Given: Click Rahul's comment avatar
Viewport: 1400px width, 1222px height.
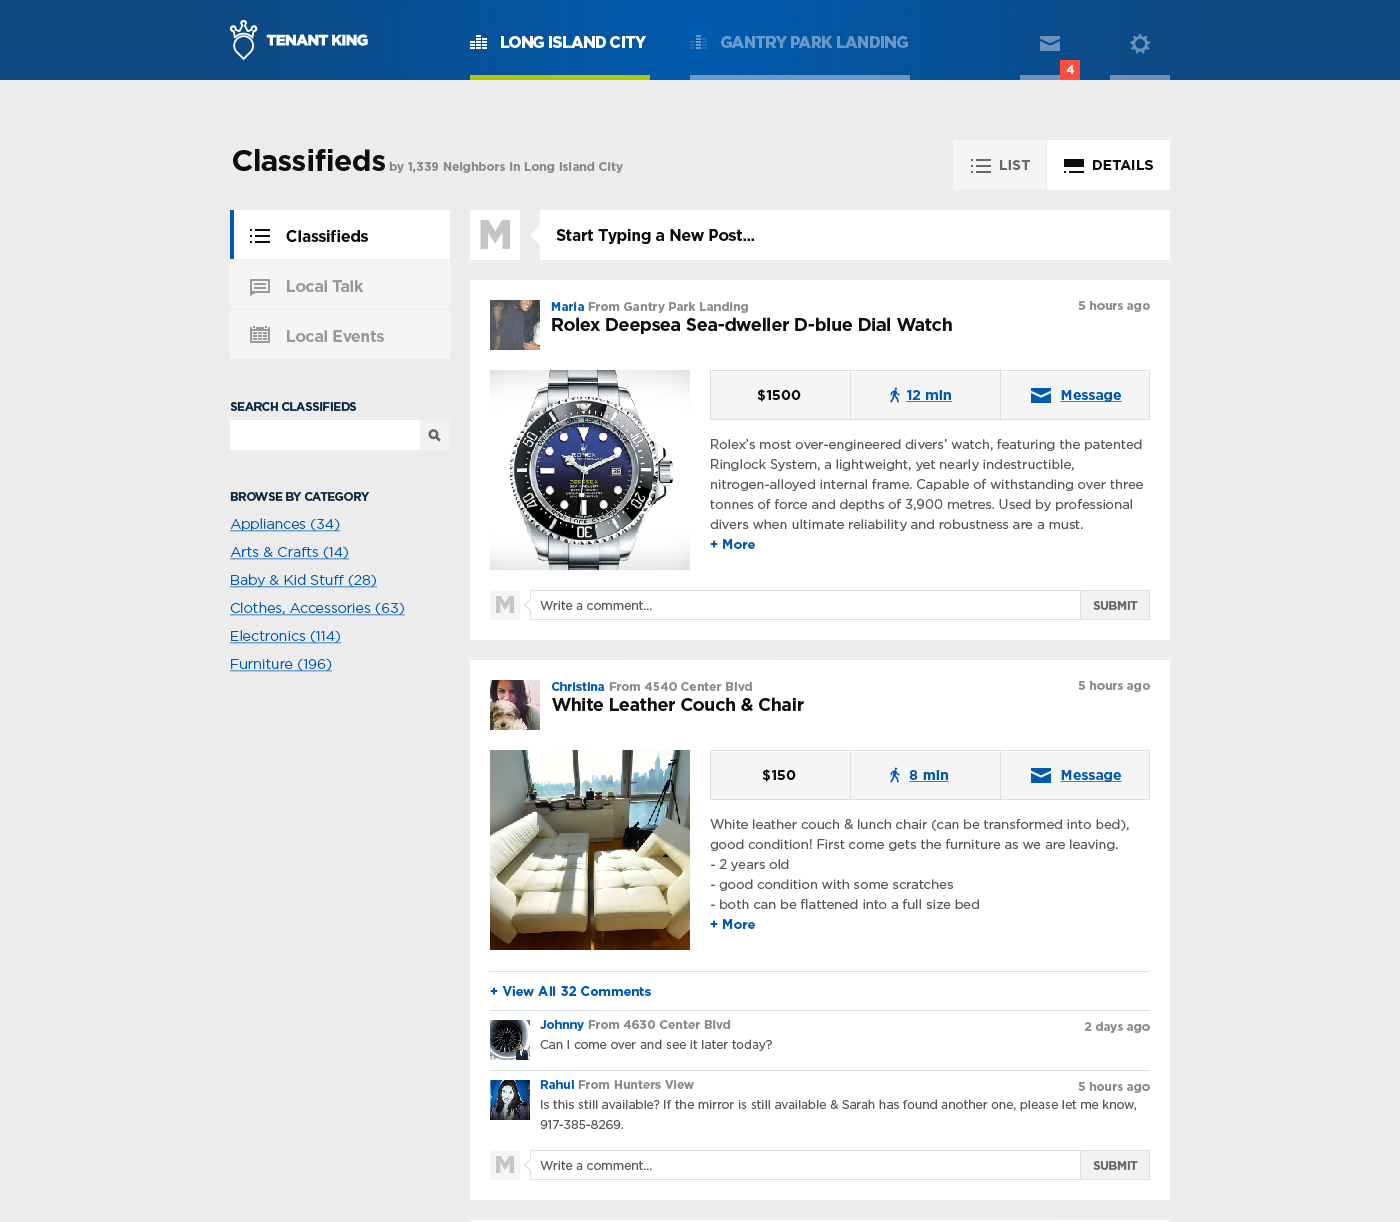Looking at the screenshot, I should [x=510, y=1100].
